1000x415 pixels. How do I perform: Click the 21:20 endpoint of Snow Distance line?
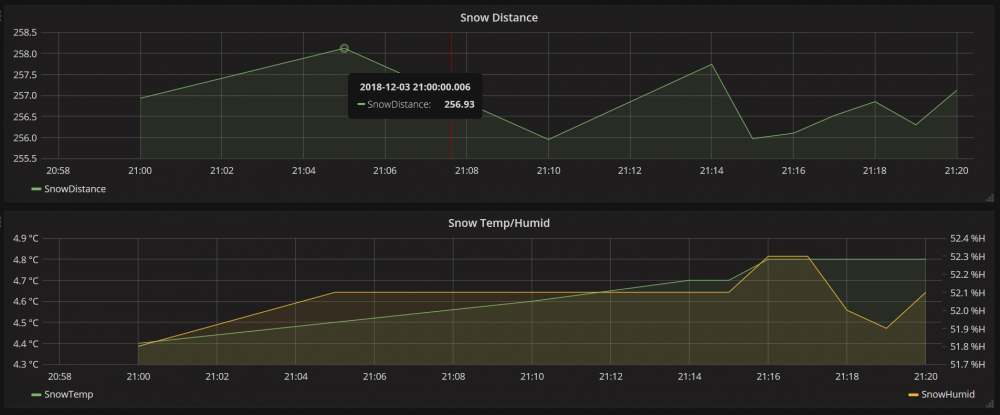tap(956, 91)
